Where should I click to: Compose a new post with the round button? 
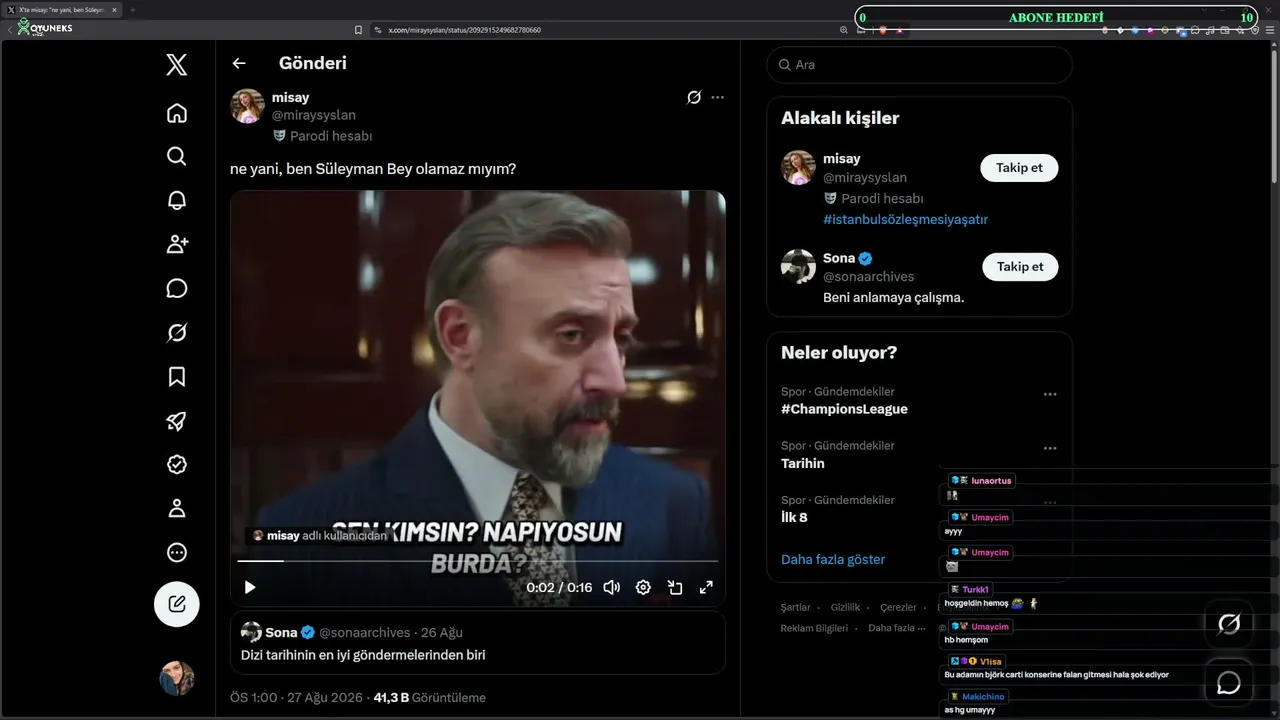point(177,604)
